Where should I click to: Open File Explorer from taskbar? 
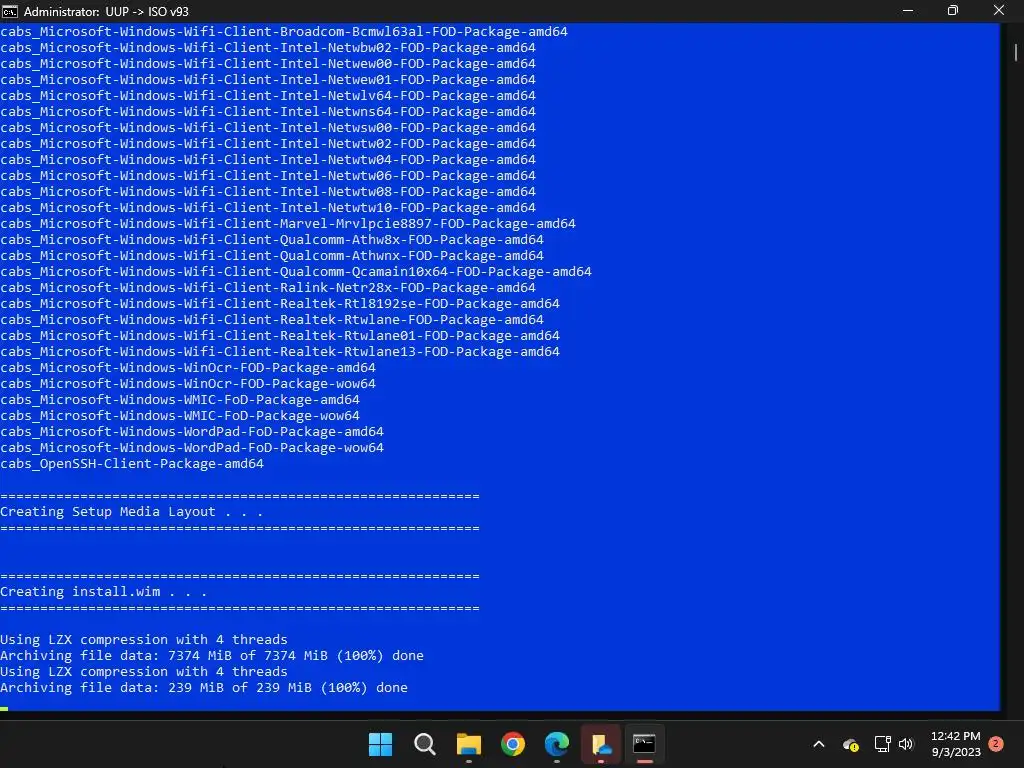[x=468, y=744]
